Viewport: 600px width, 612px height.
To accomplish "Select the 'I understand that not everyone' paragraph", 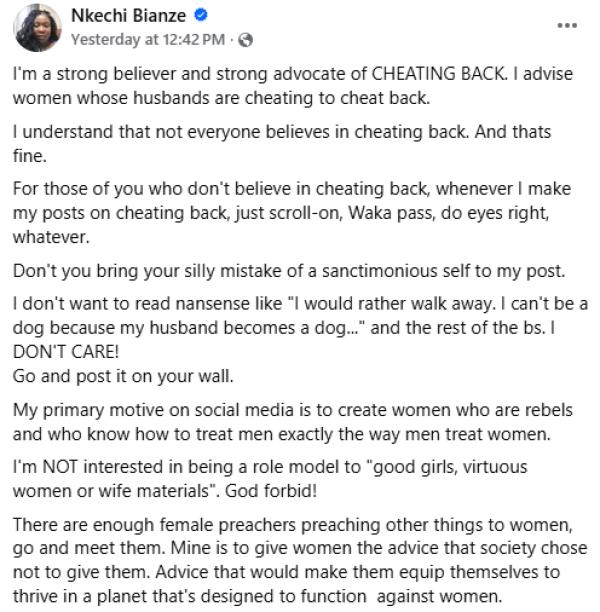I will pyautogui.click(x=282, y=144).
